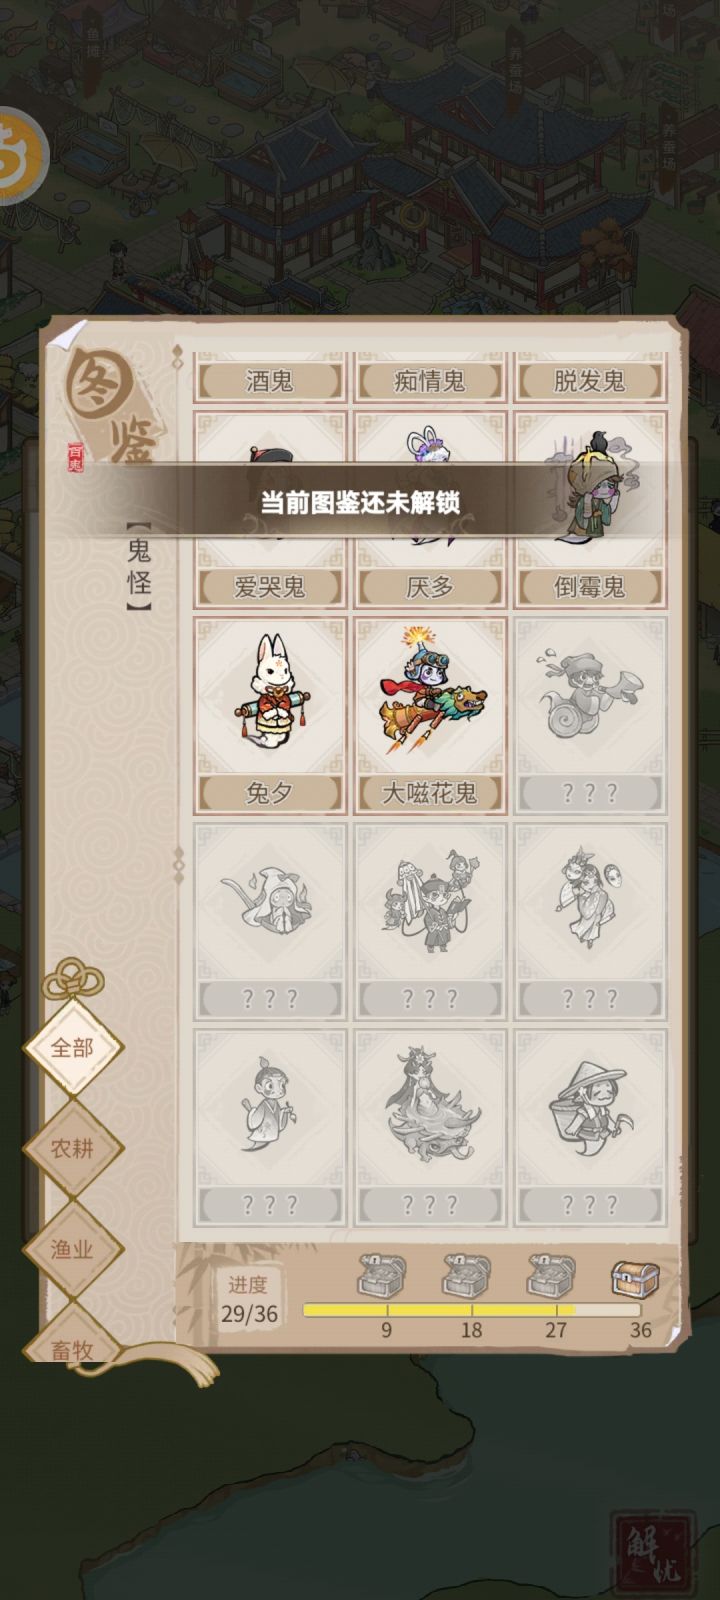Tap the locked hooded ghost silhouette

click(269, 921)
